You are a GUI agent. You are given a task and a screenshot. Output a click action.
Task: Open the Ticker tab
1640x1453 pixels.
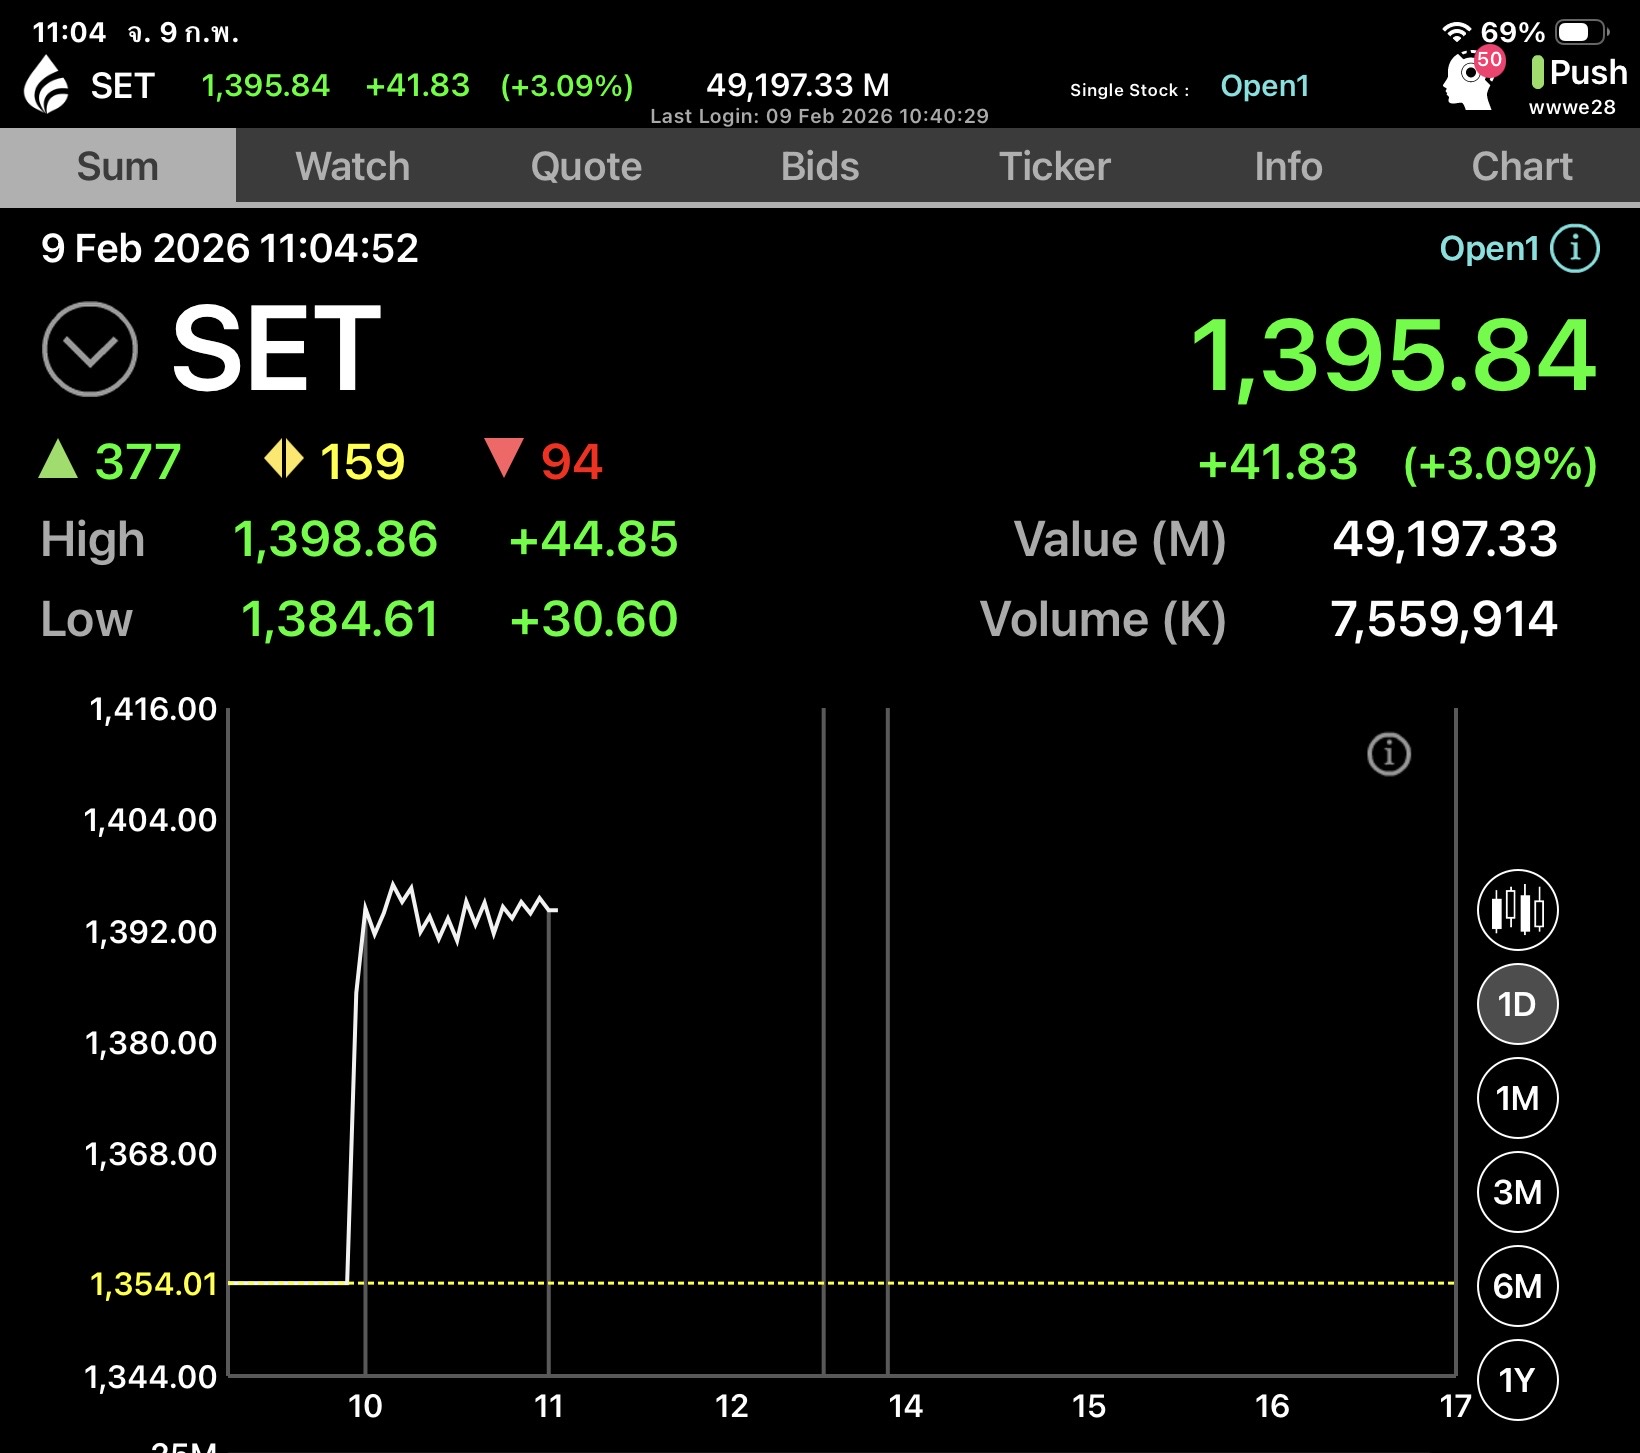click(1055, 166)
